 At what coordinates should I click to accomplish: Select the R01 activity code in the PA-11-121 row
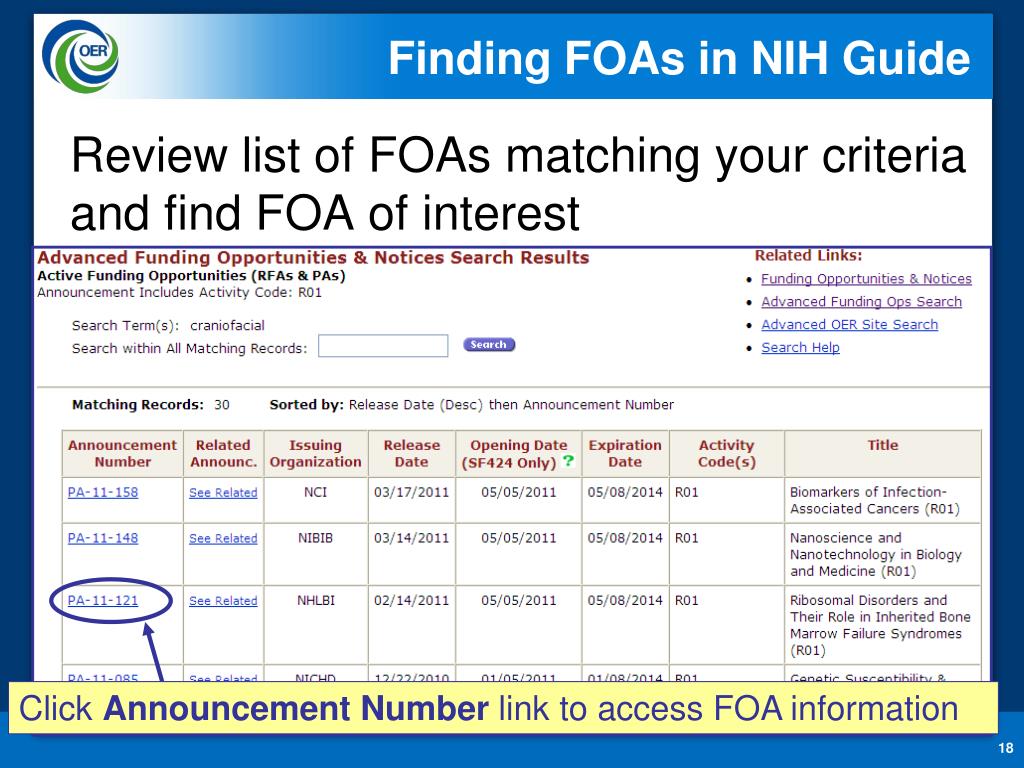click(686, 600)
